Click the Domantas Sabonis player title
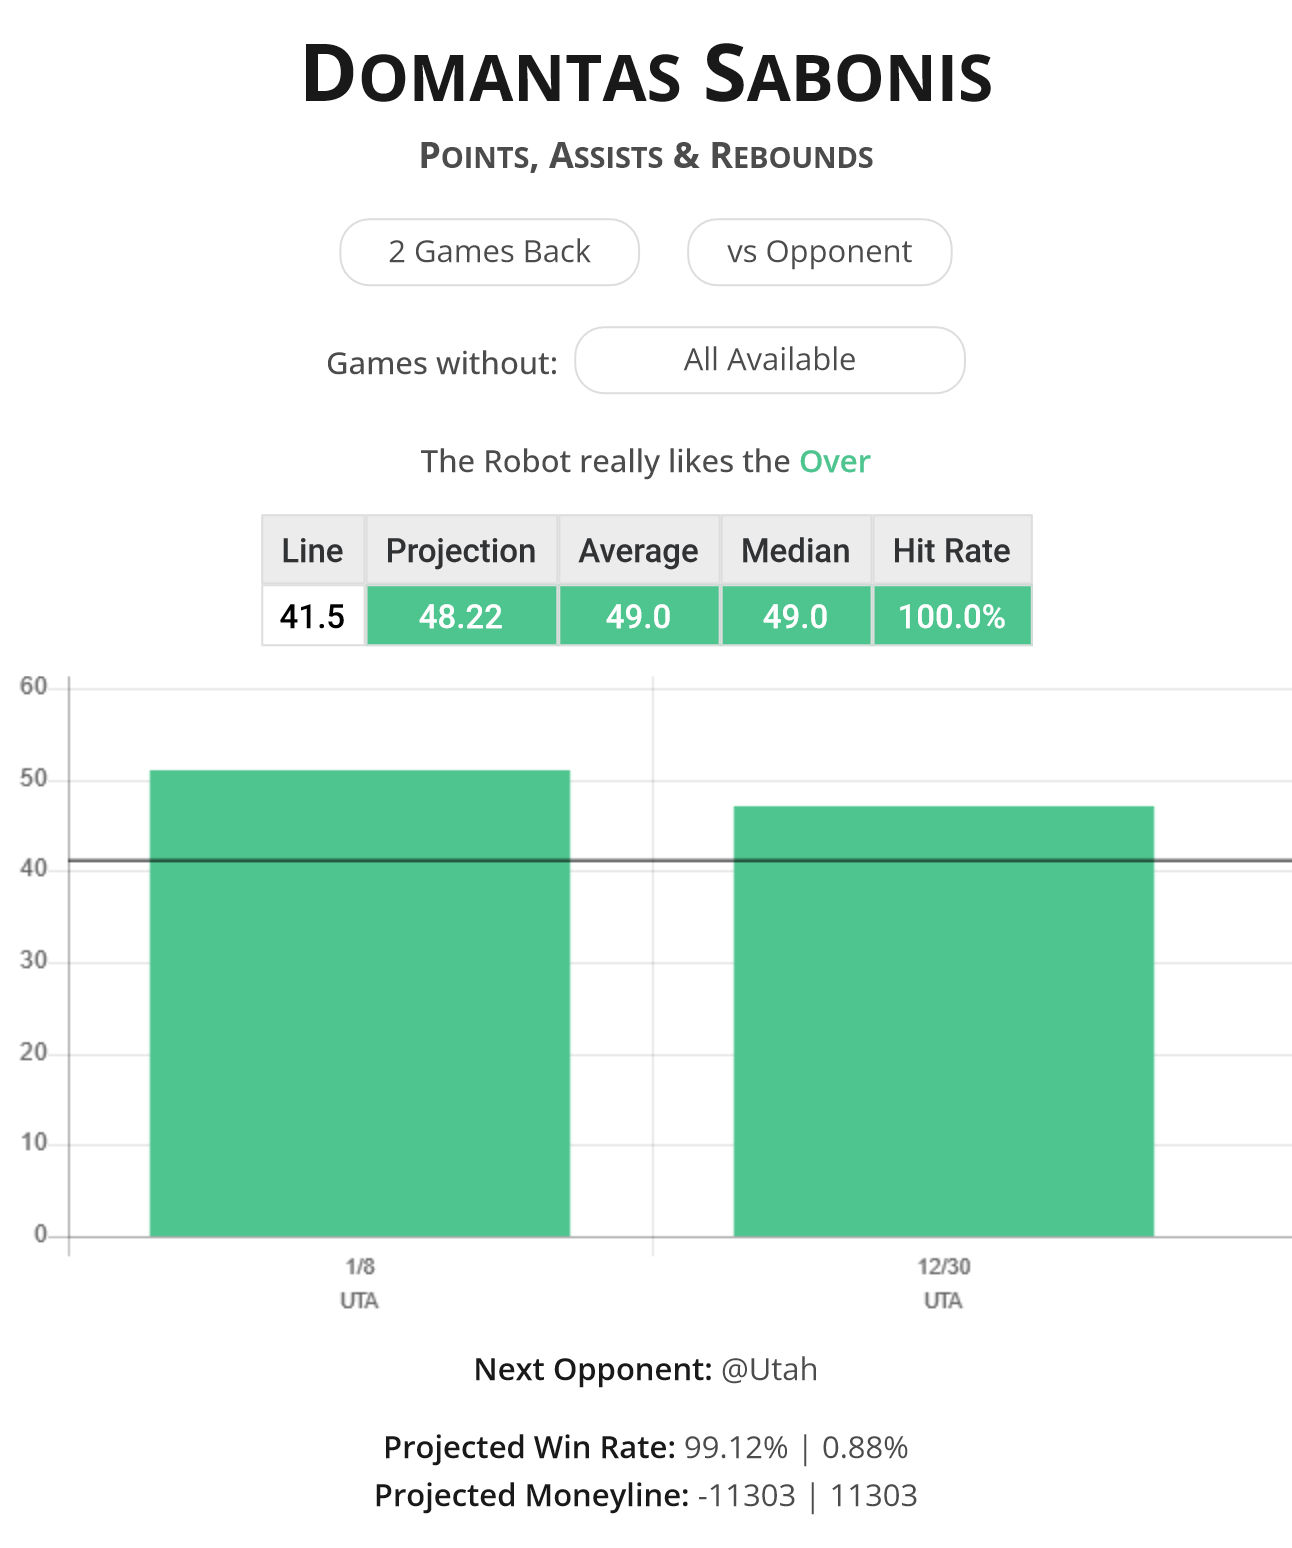 [x=647, y=74]
